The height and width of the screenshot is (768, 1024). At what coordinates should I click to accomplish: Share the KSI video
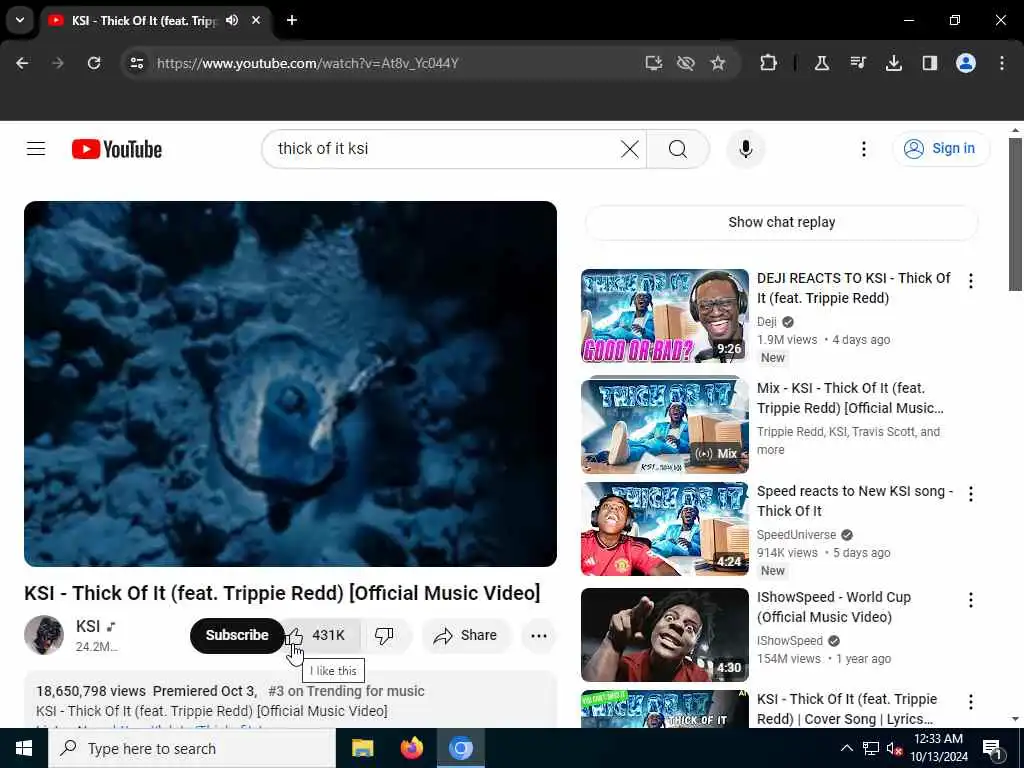(466, 635)
